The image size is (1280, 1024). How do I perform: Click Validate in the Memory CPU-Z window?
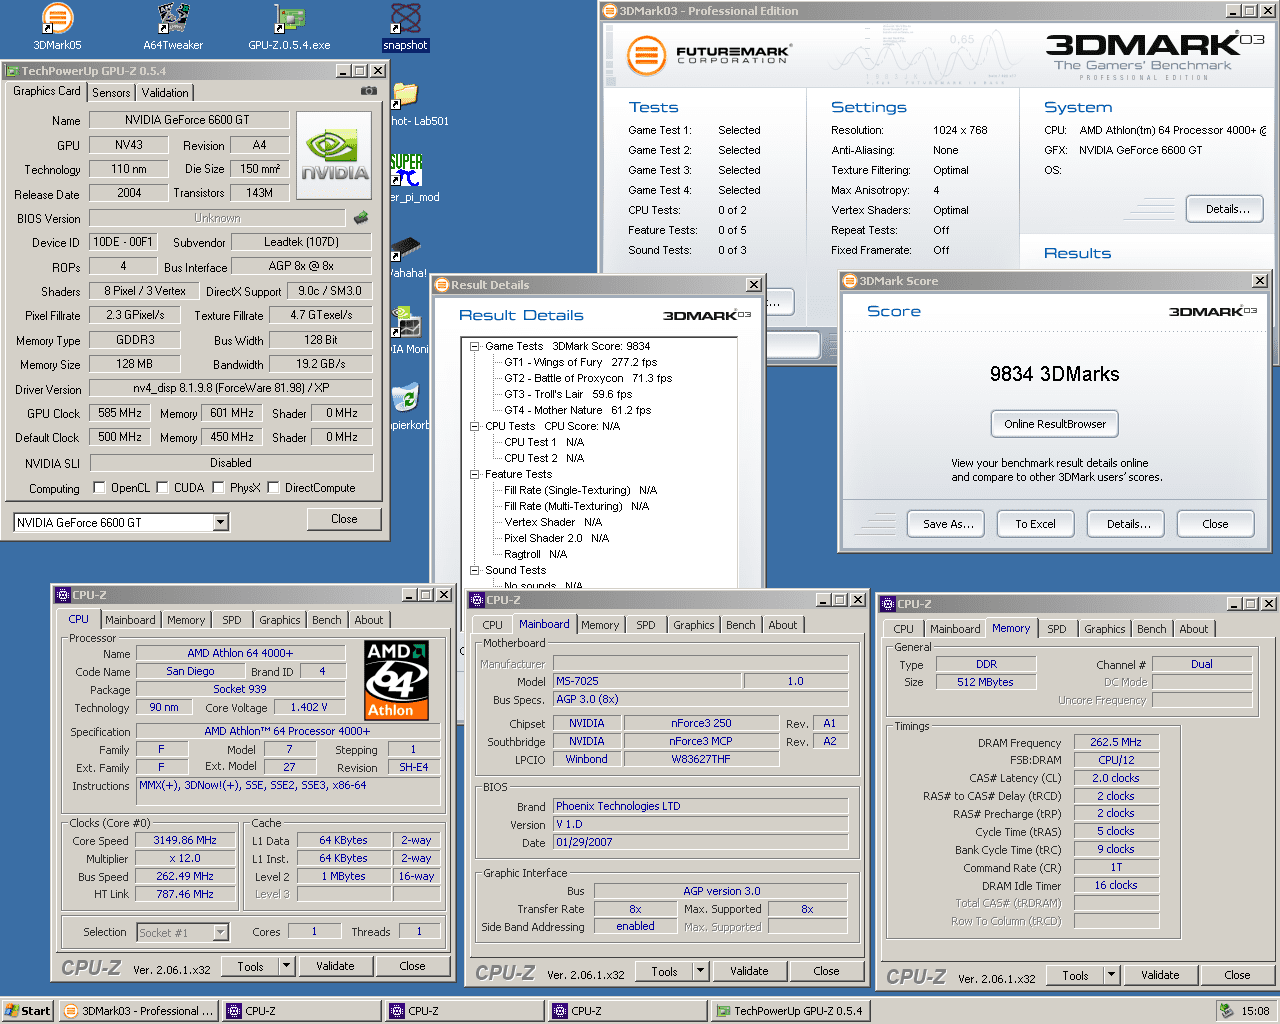pyautogui.click(x=1160, y=975)
